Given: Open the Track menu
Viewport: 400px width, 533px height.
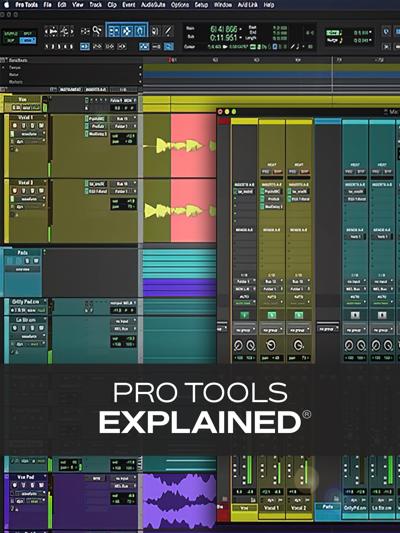Looking at the screenshot, I should pyautogui.click(x=95, y=5).
